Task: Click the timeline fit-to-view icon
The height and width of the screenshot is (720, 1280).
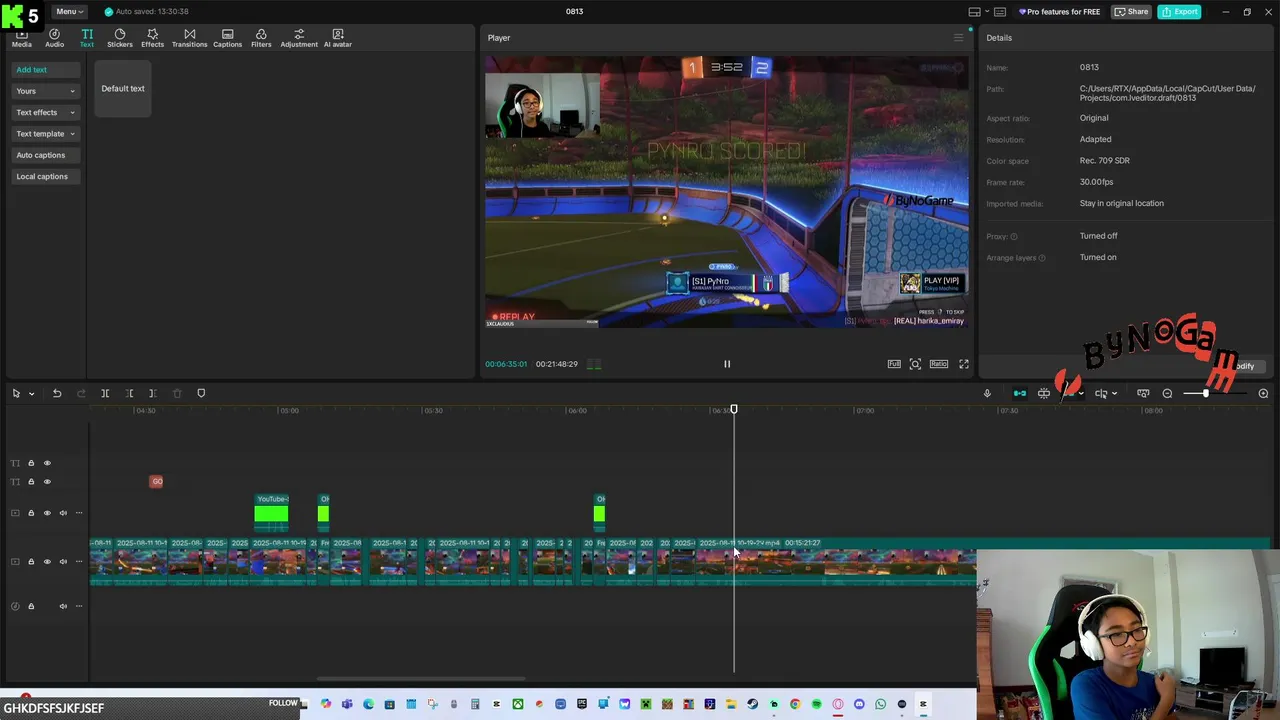Action: 1143,393
